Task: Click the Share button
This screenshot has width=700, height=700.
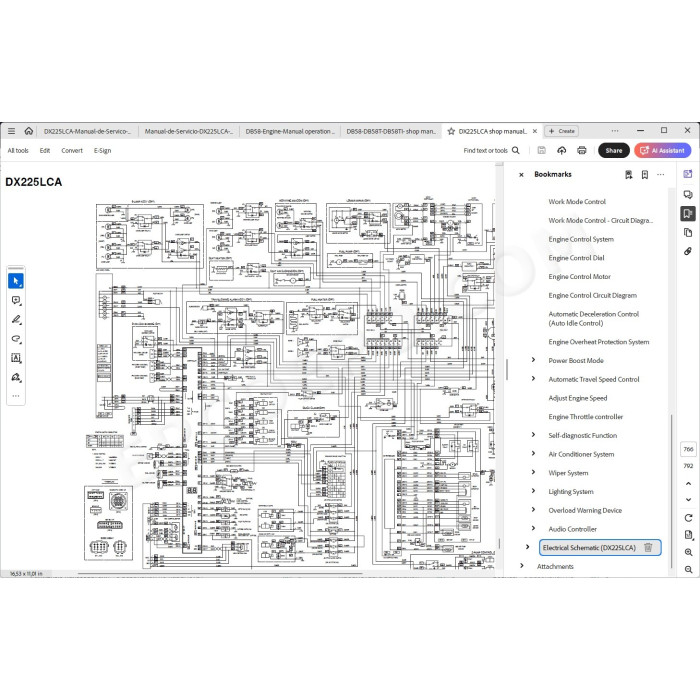Action: tap(614, 151)
